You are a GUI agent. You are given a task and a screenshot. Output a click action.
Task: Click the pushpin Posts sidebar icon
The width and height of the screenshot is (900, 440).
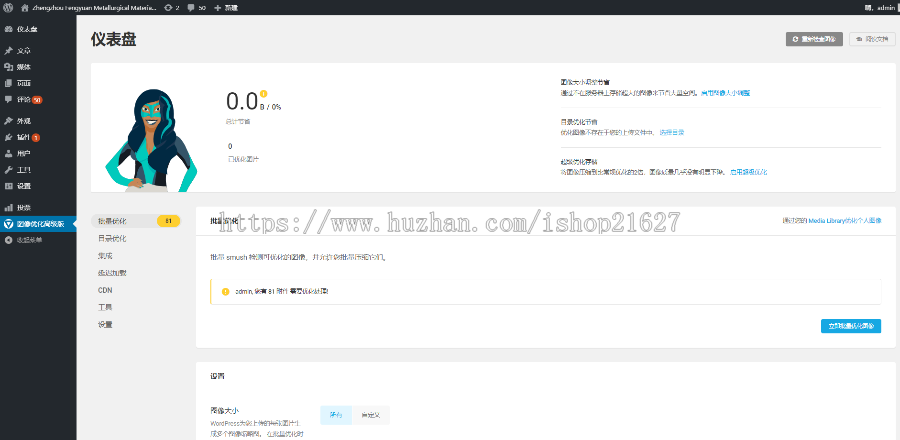(x=9, y=50)
